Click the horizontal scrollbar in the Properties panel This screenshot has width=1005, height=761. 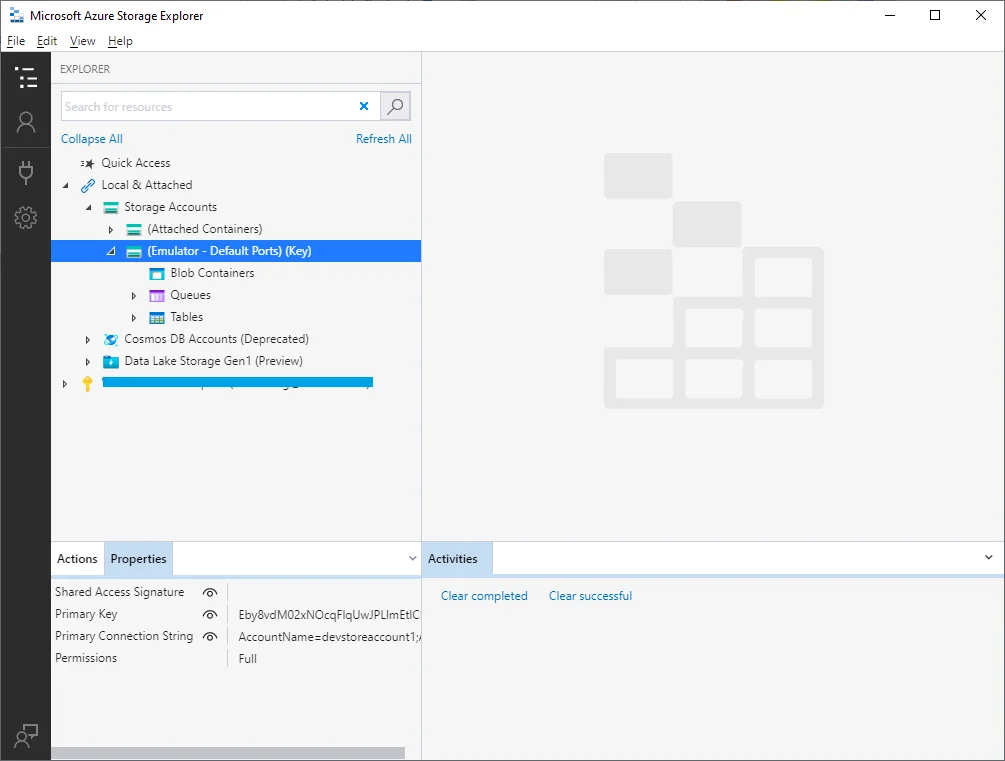point(228,753)
